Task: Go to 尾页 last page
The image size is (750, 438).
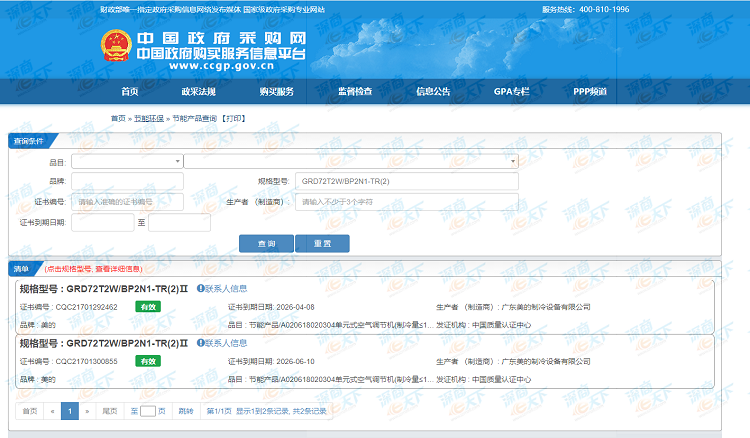Action: point(110,411)
